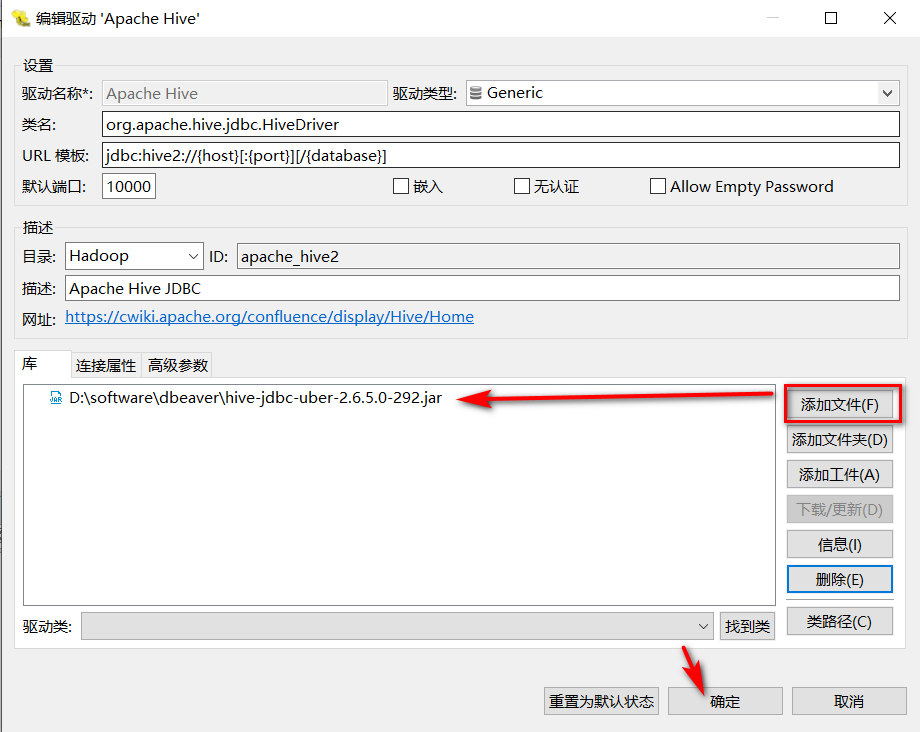Viewport: 920px width, 732px height.
Task: Click the 类名 input field
Action: (x=500, y=124)
